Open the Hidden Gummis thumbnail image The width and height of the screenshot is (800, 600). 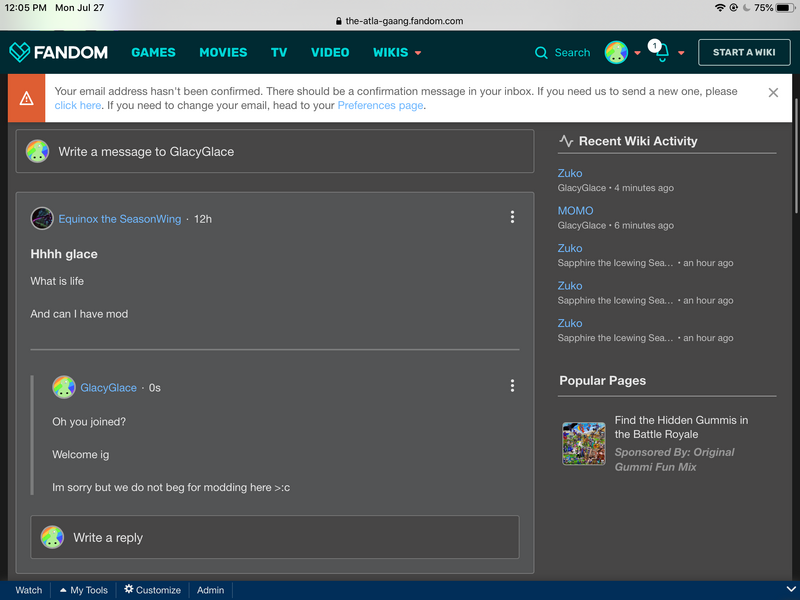pyautogui.click(x=583, y=443)
